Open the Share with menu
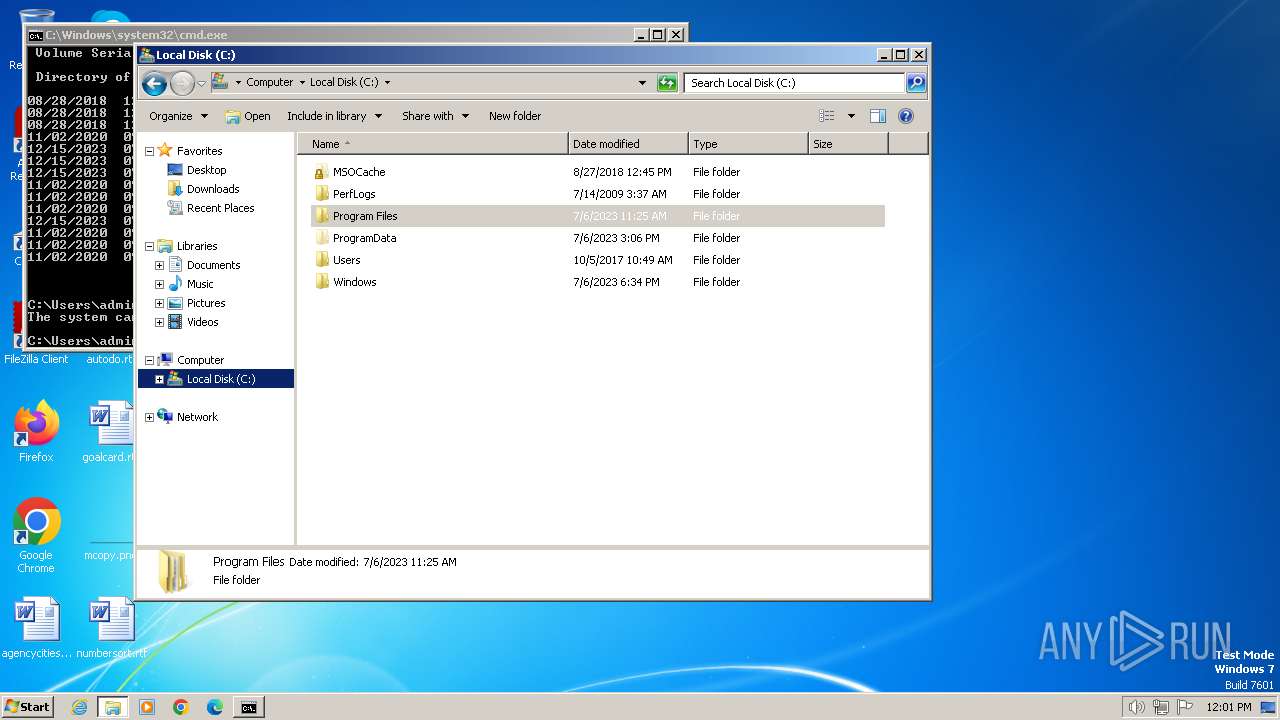This screenshot has height=720, width=1280. click(x=435, y=116)
